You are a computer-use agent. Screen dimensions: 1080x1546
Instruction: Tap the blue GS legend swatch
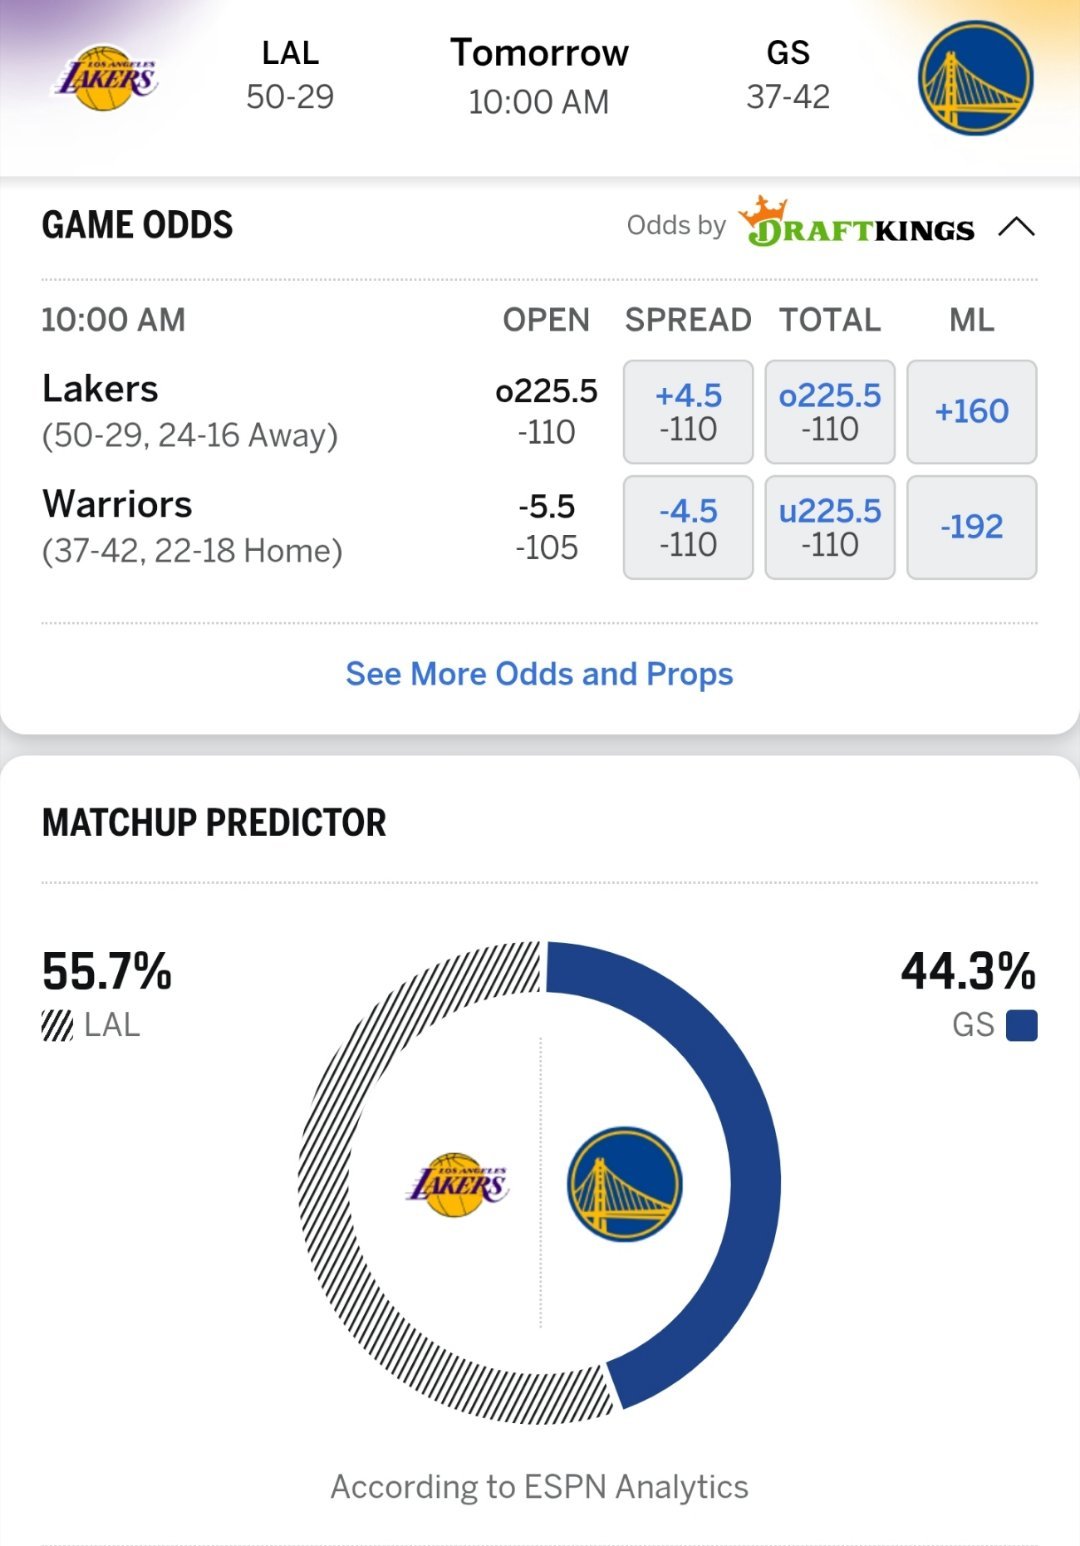click(1021, 1026)
